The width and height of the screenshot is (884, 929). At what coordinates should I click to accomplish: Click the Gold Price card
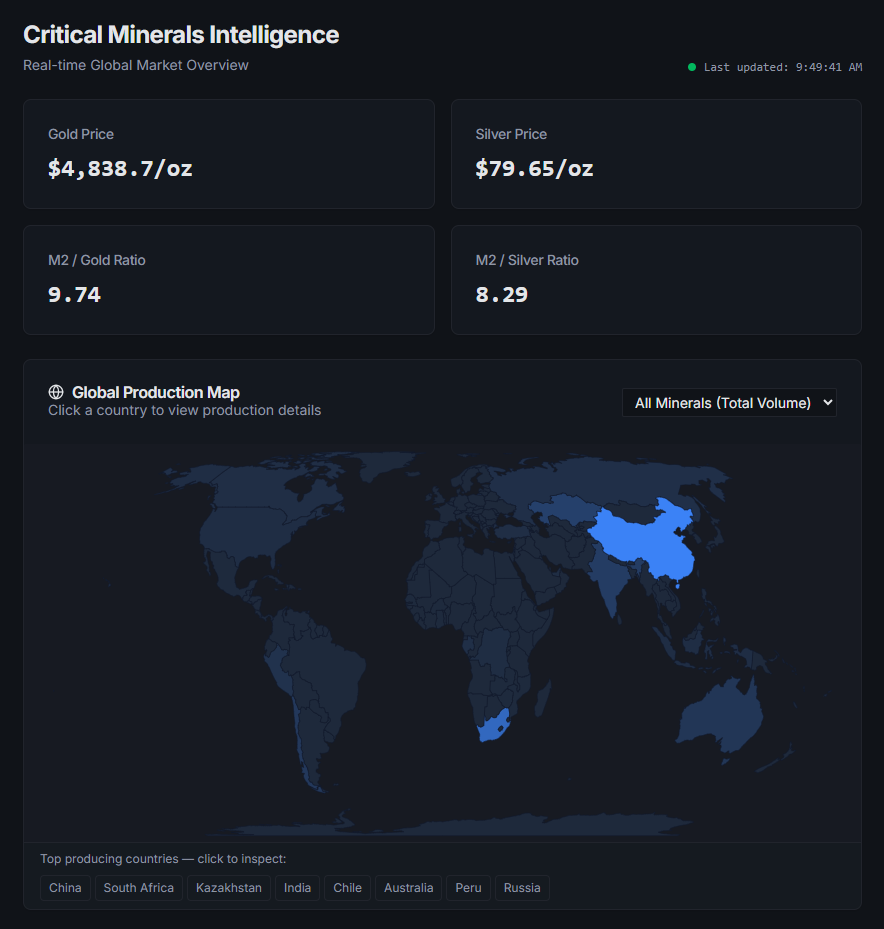[x=228, y=153]
